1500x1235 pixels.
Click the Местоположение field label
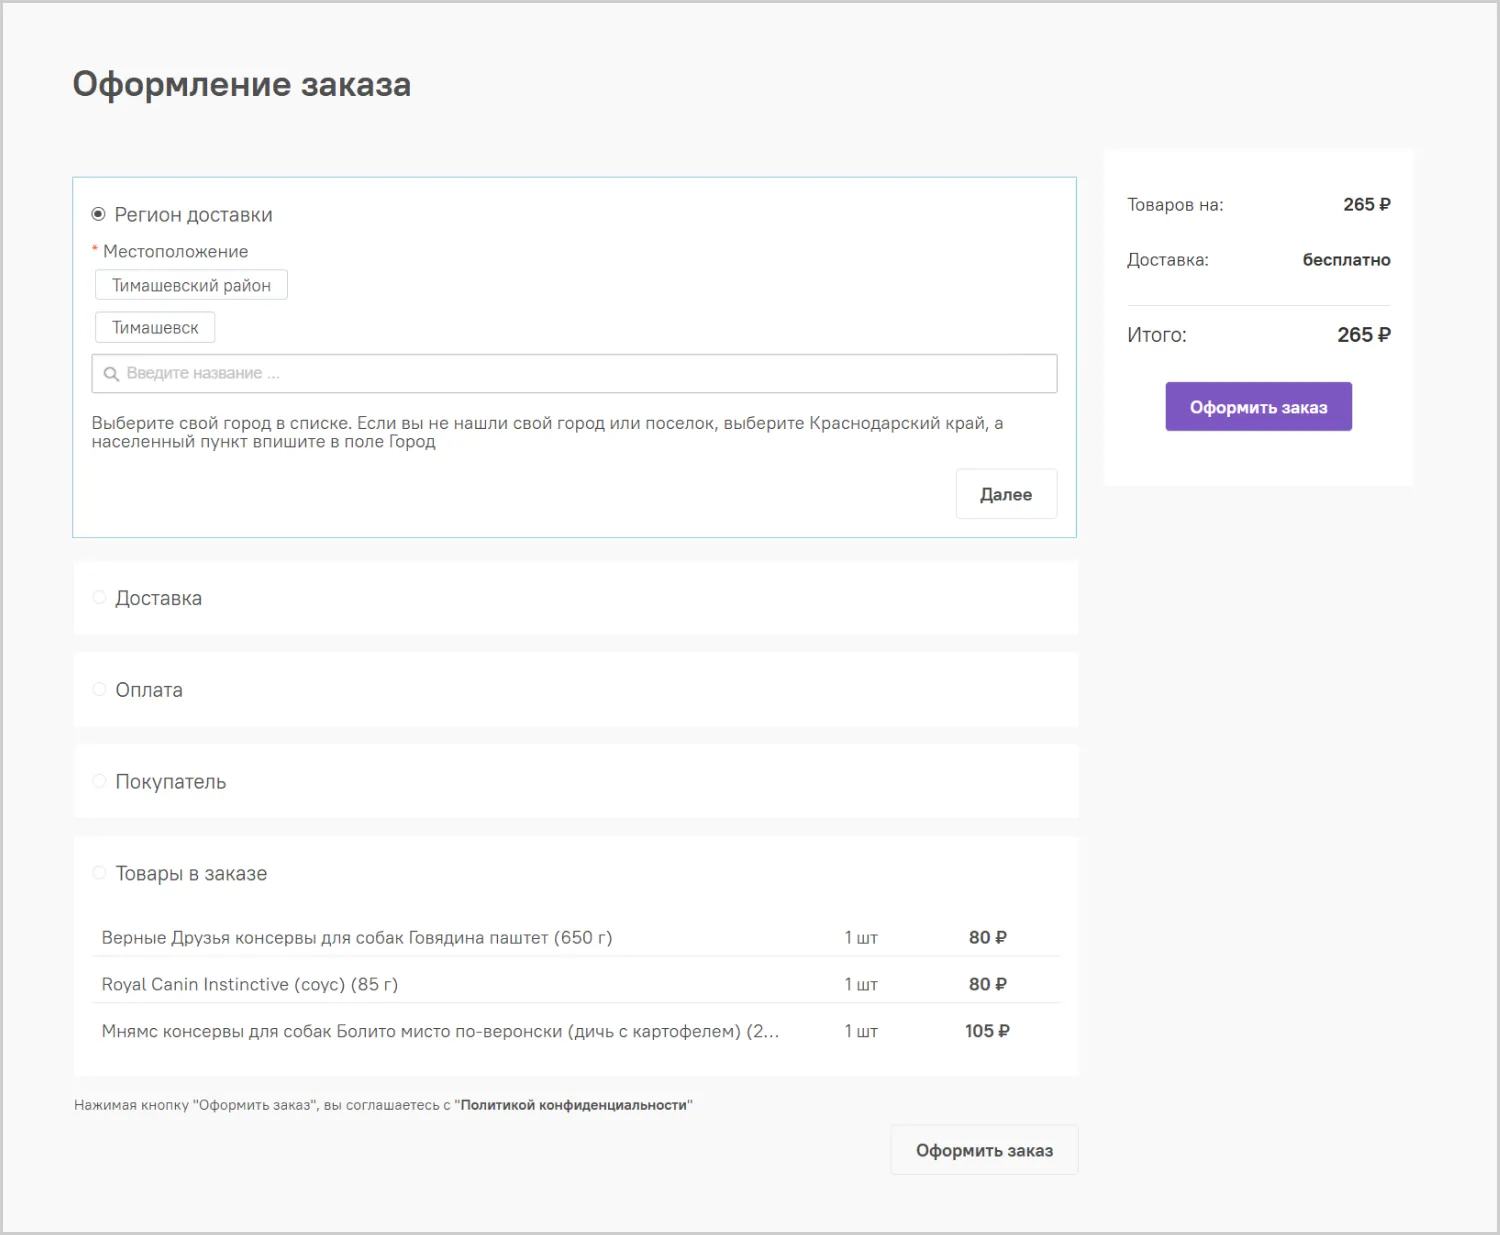175,251
